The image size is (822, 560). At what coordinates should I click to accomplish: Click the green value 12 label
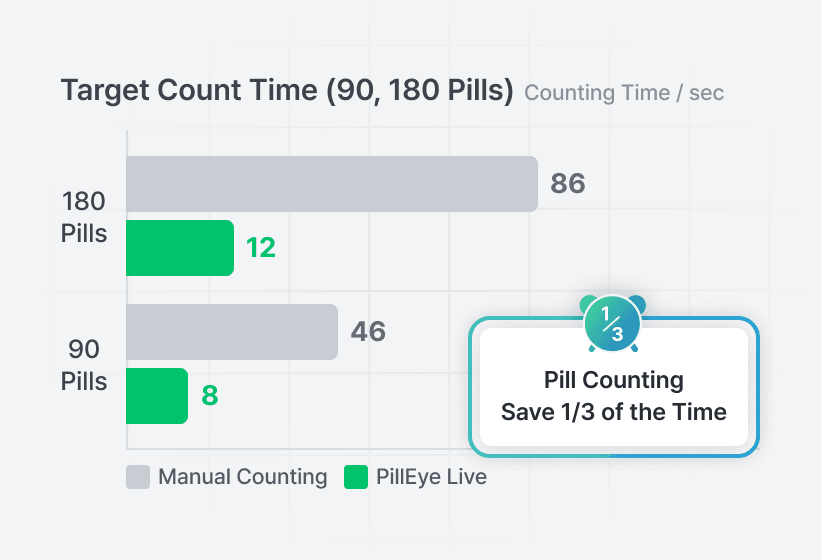coord(261,248)
